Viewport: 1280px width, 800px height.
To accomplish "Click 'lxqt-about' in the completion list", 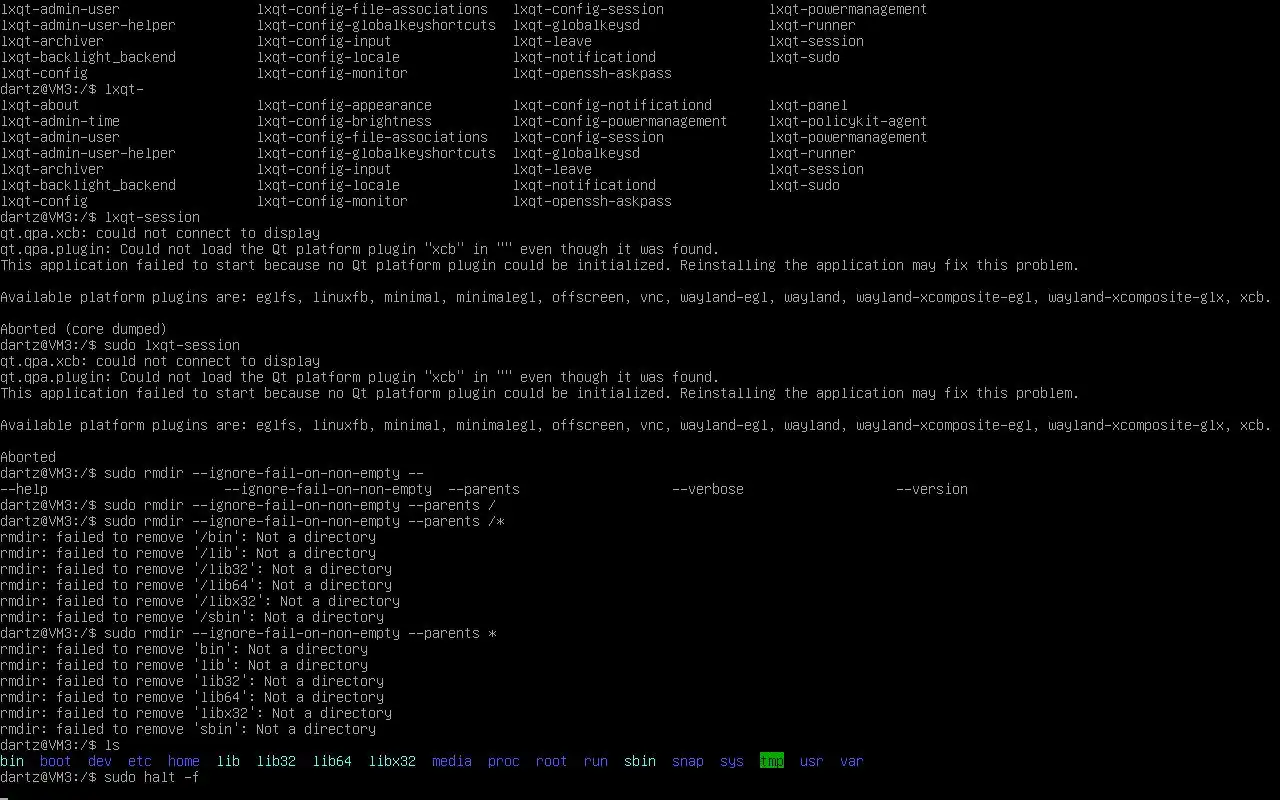I will pyautogui.click(x=40, y=105).
